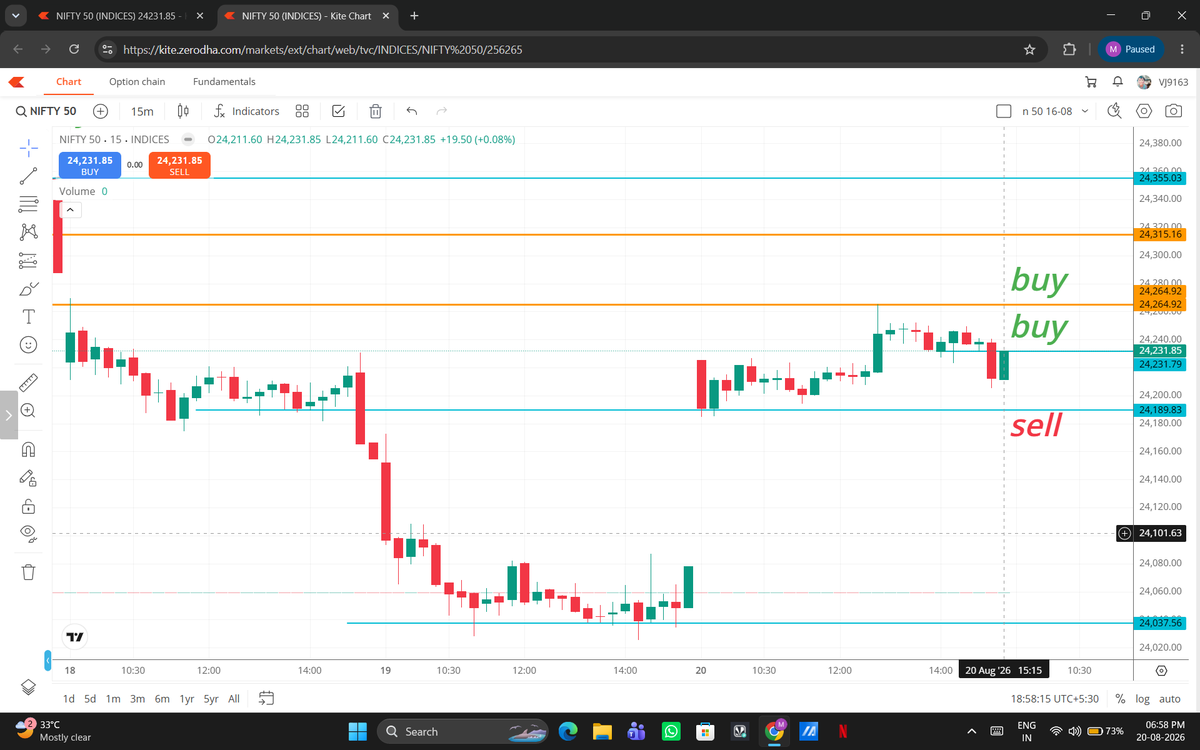Toggle stay in drawing mode
This screenshot has width=1200, height=750.
(x=28, y=476)
